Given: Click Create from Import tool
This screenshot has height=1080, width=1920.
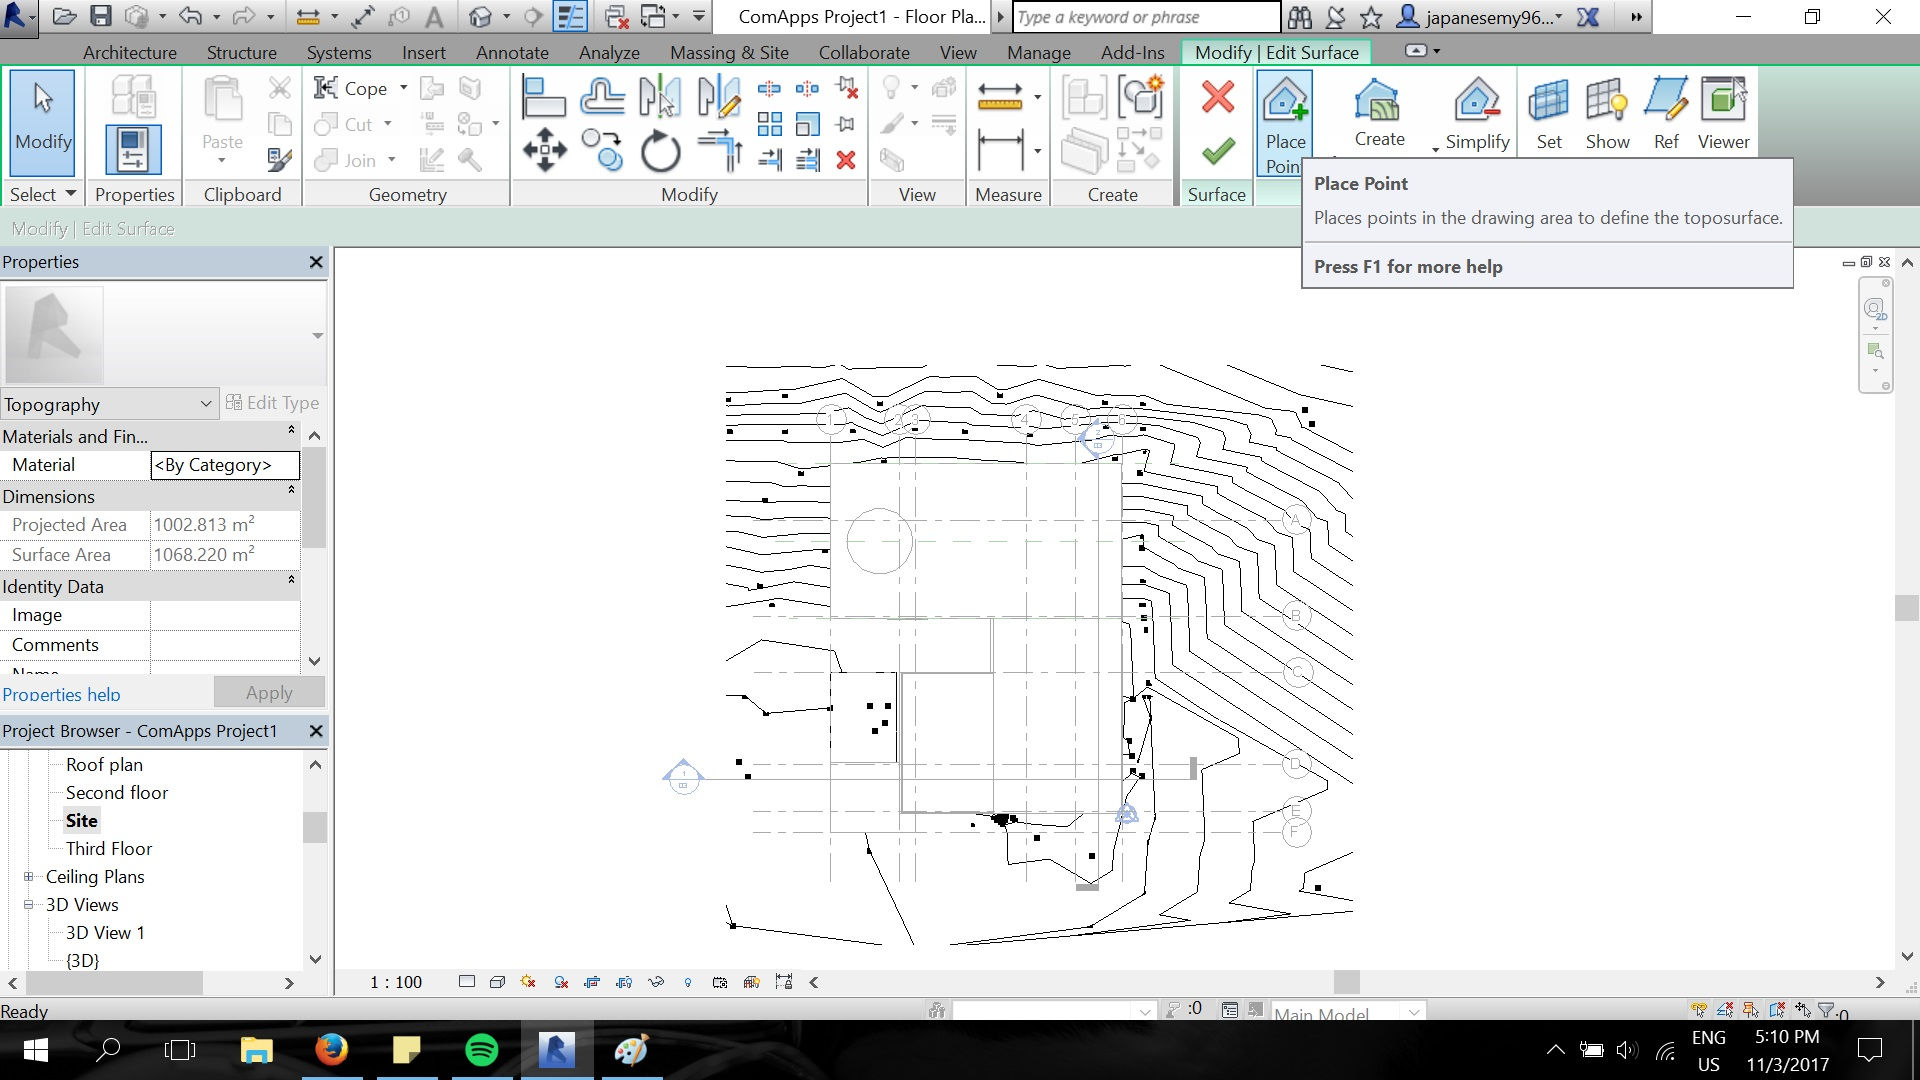Looking at the screenshot, I should 1379,113.
